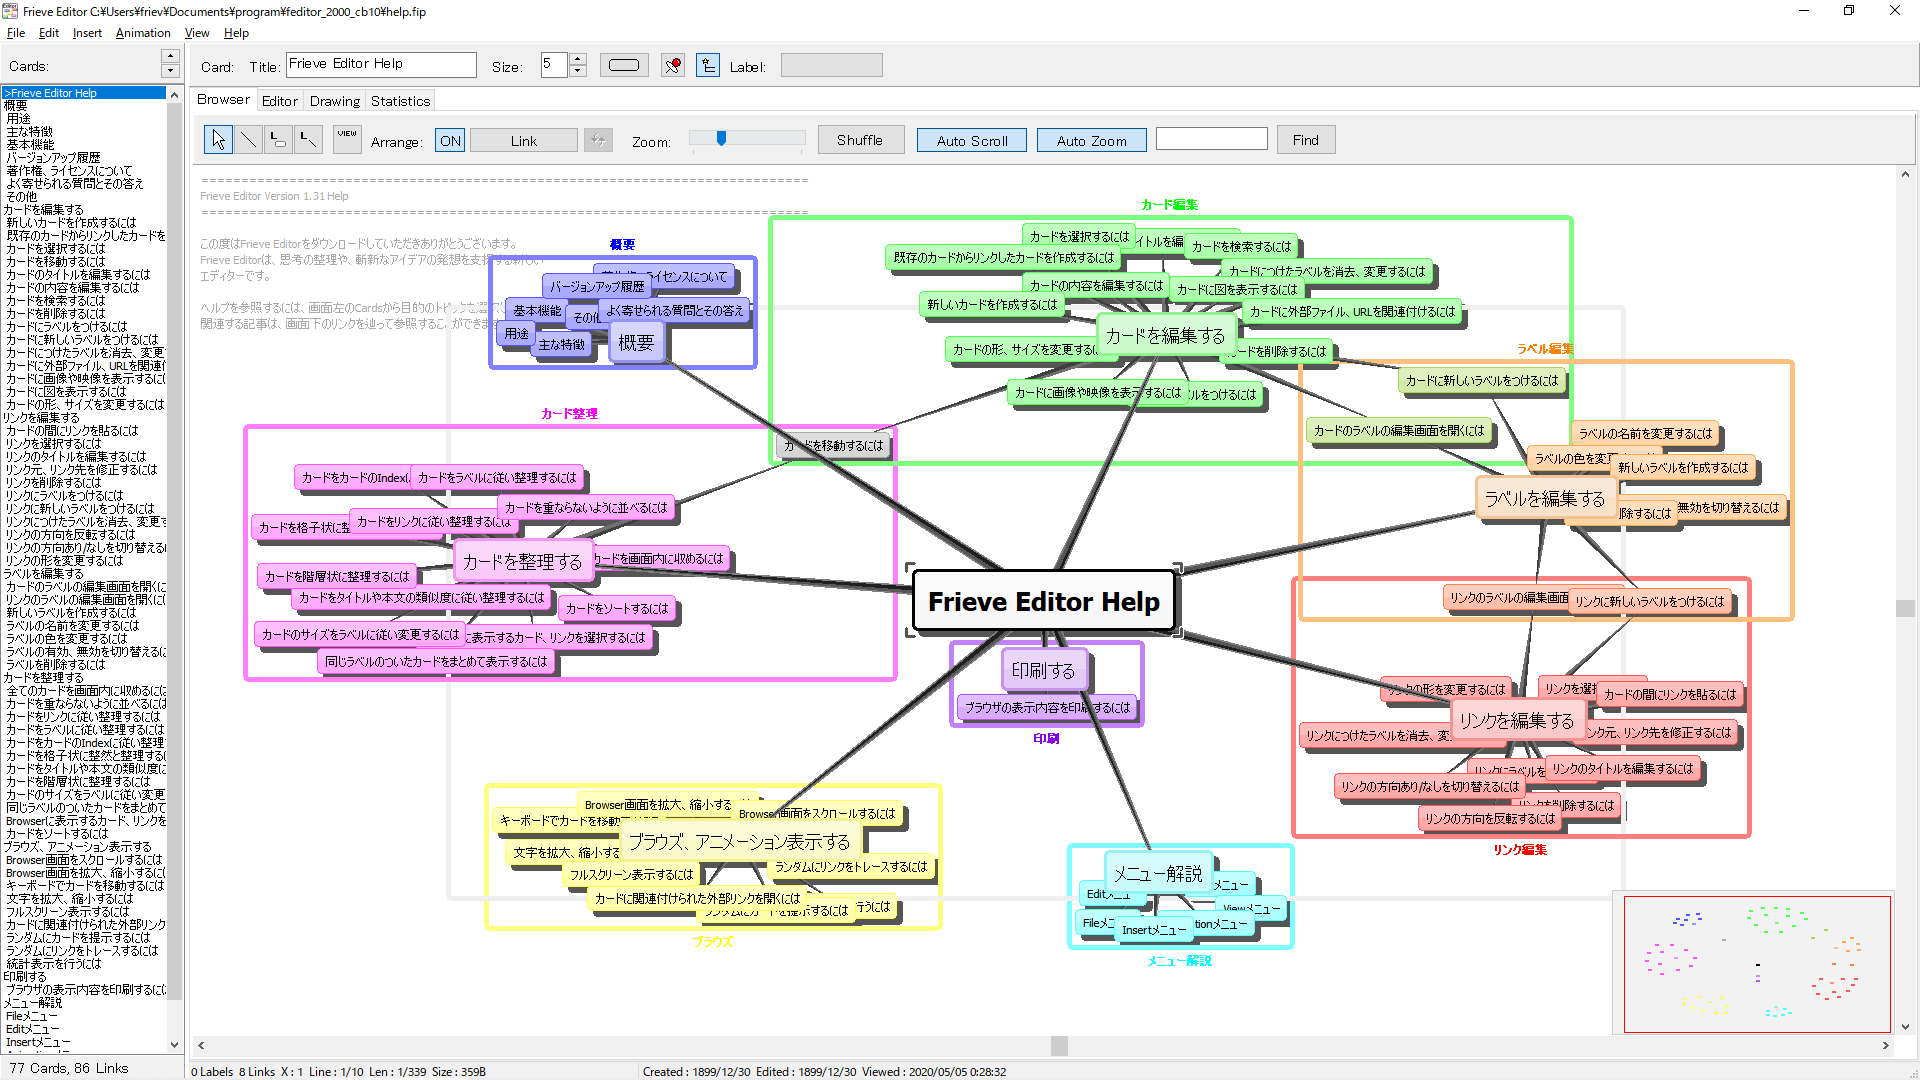Select 概要 topic in the Cards list

pyautogui.click(x=22, y=105)
